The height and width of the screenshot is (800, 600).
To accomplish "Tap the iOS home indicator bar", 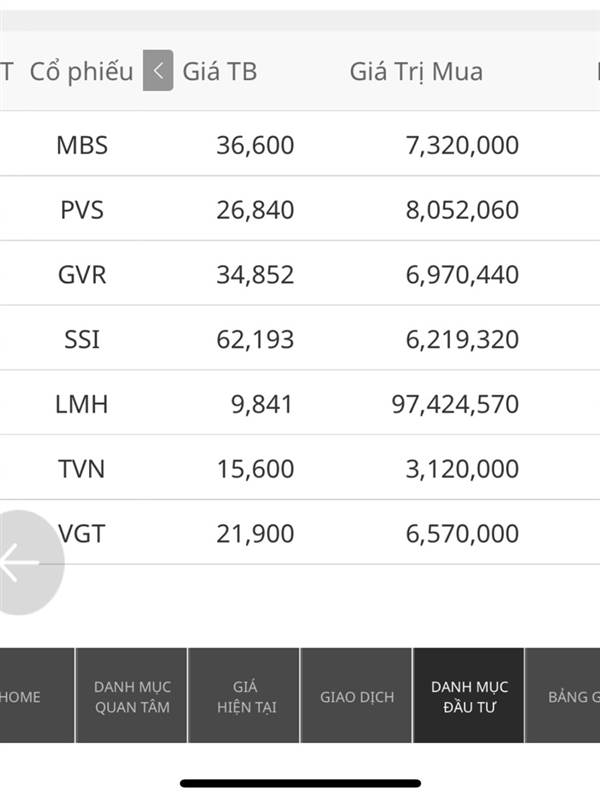I will click(x=301, y=783).
